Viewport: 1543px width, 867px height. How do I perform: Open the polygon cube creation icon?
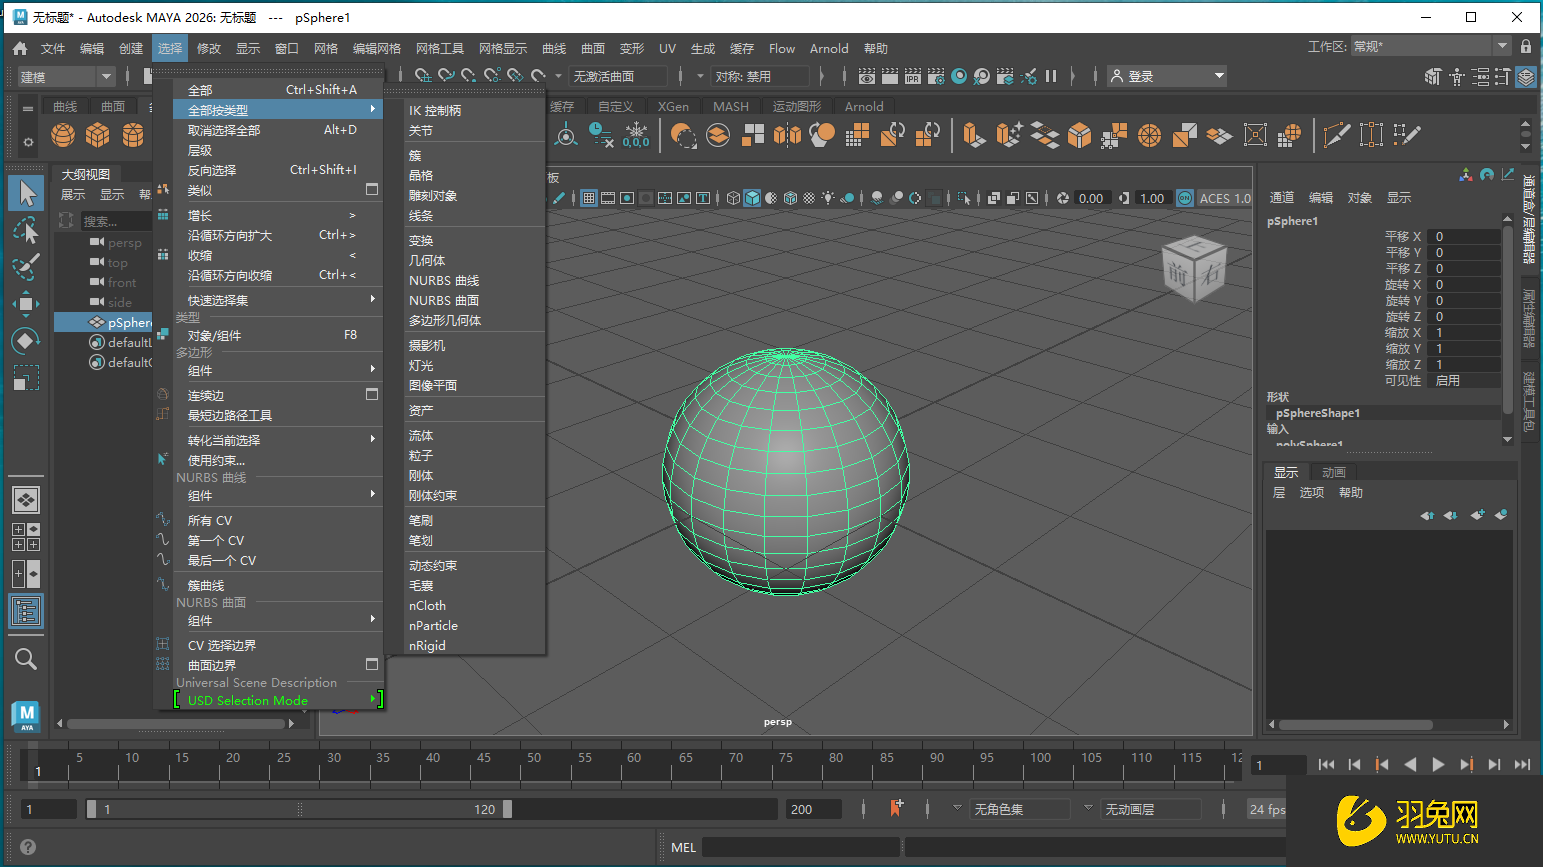tap(95, 135)
